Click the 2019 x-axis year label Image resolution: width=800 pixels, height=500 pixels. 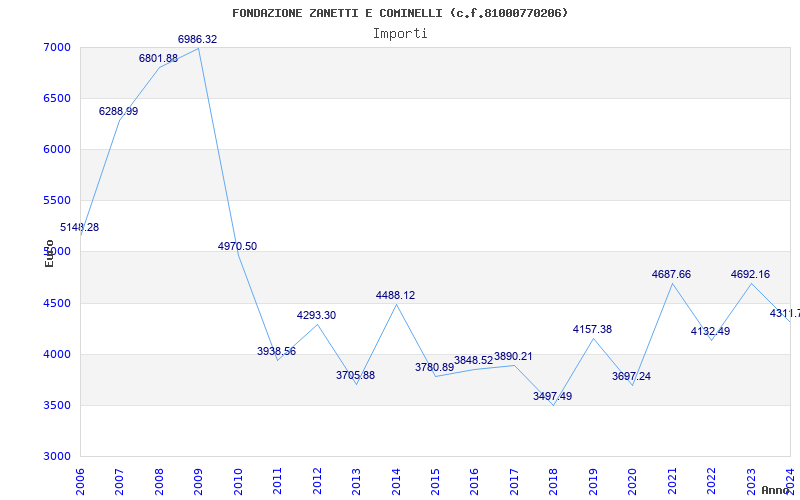pos(593,482)
